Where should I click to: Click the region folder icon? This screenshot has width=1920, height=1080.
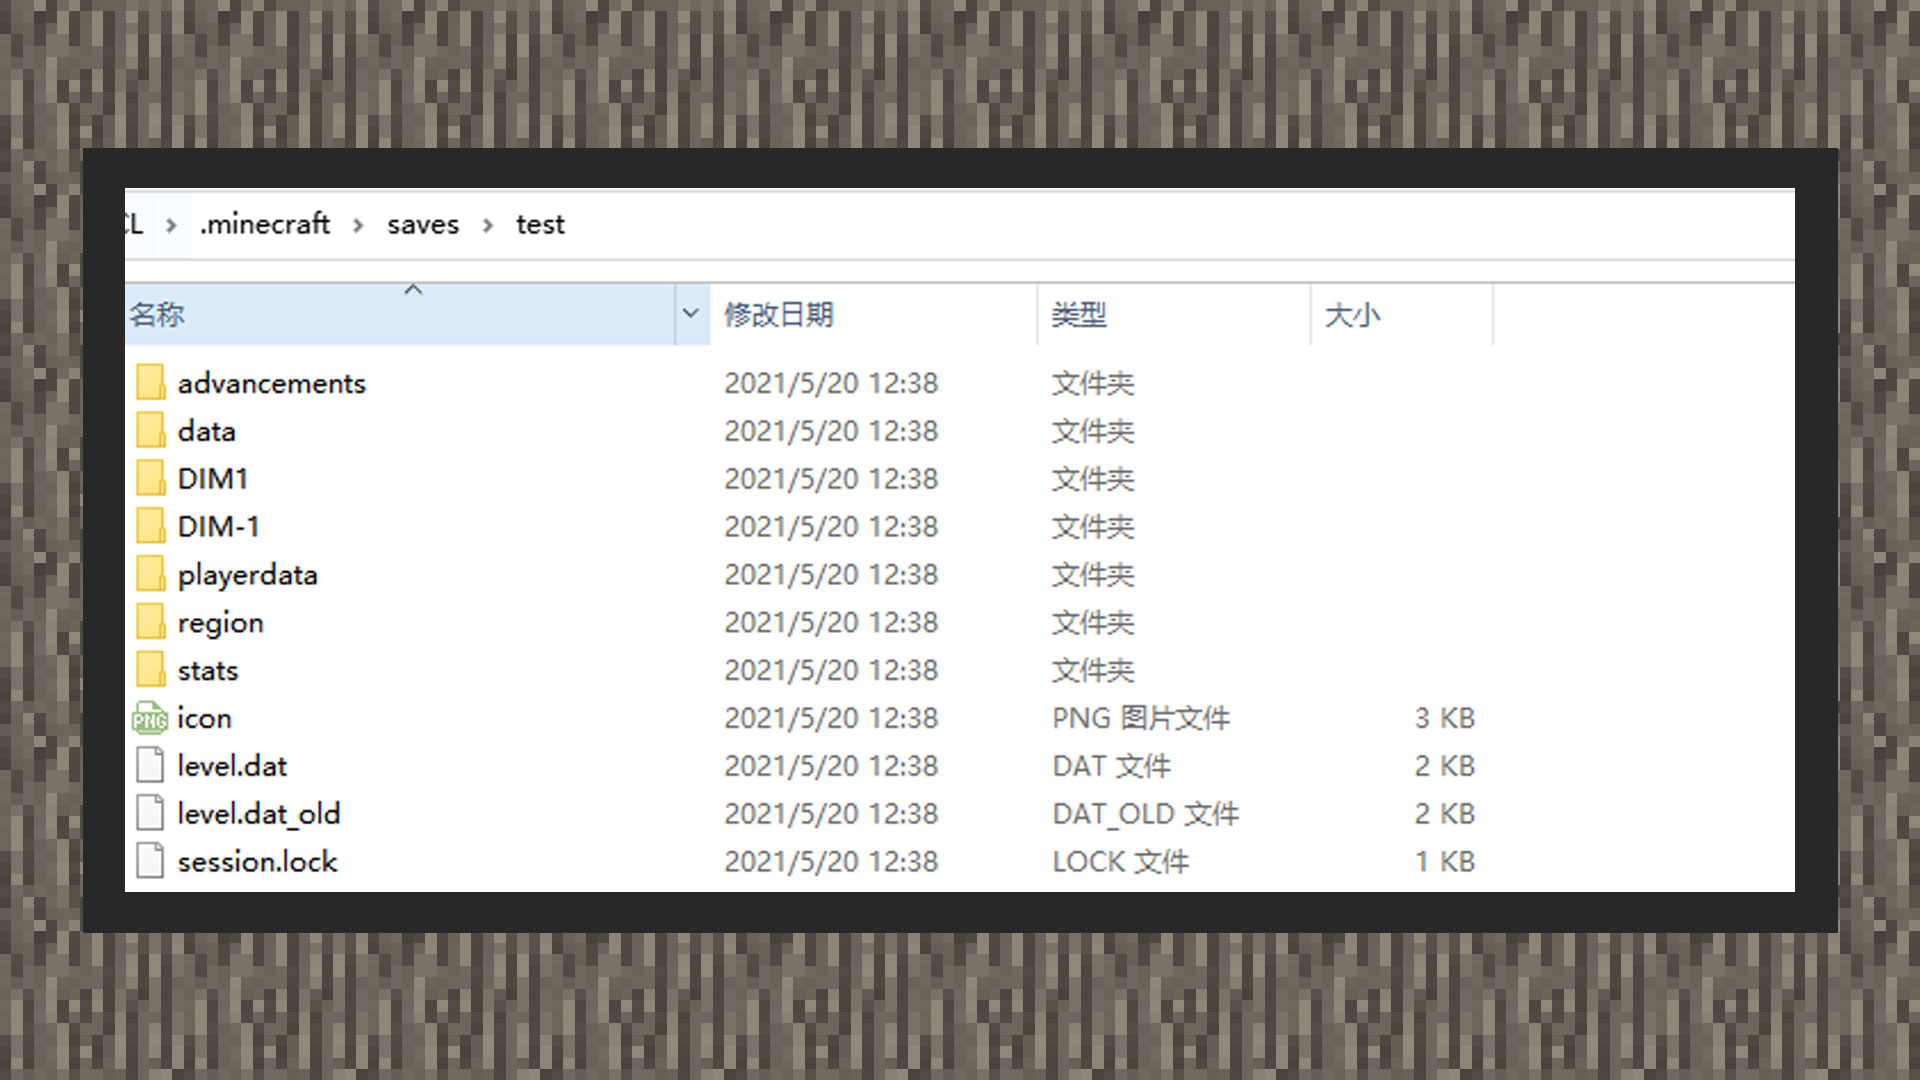pyautogui.click(x=150, y=622)
